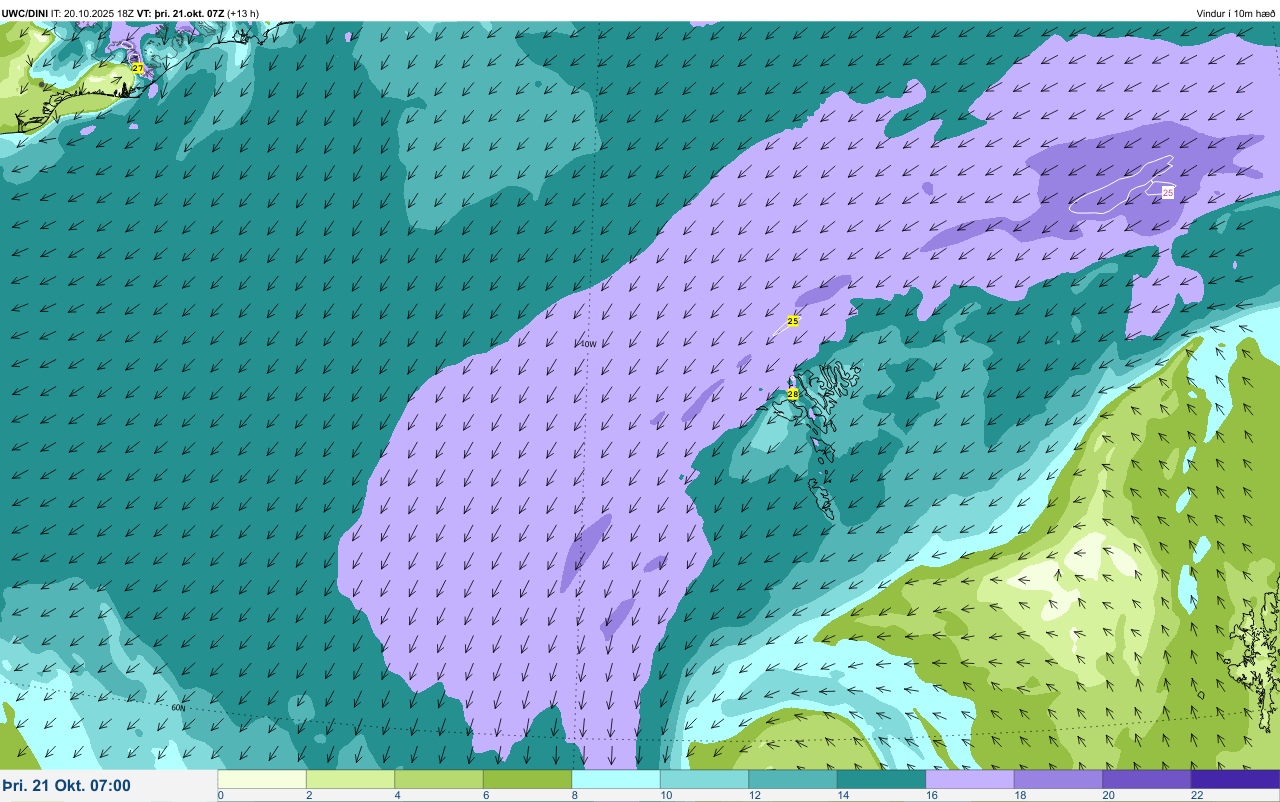Viewport: 1280px width, 802px height.
Task: Select the 2–4 m/s light green legend swatch
Action: click(350, 779)
